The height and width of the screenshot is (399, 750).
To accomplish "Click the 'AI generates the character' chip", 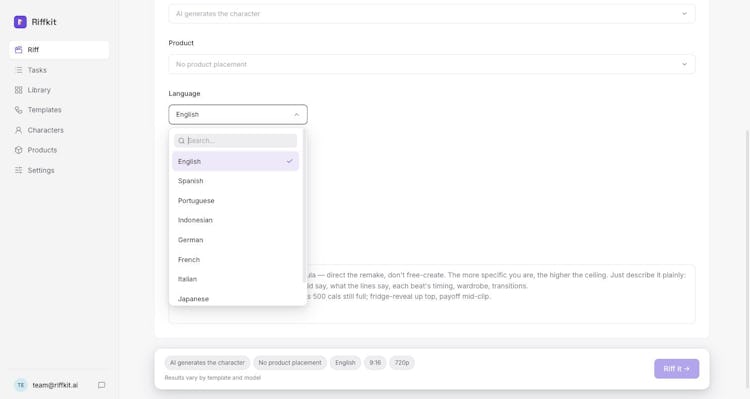I will coord(207,363).
